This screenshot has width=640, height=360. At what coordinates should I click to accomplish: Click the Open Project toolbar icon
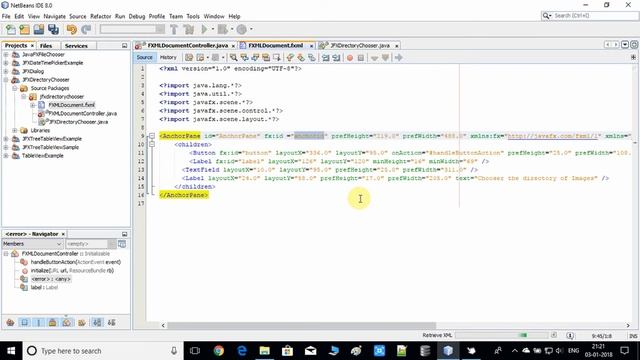click(x=39, y=29)
